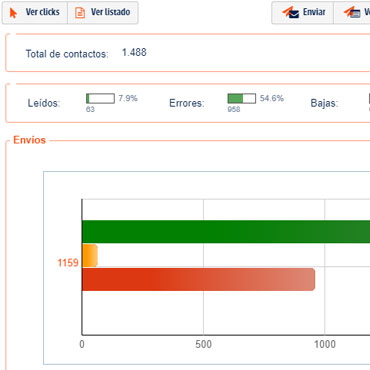Screen dimensions: 370x370
Task: Click the Leídos progress bar
Action: point(100,98)
